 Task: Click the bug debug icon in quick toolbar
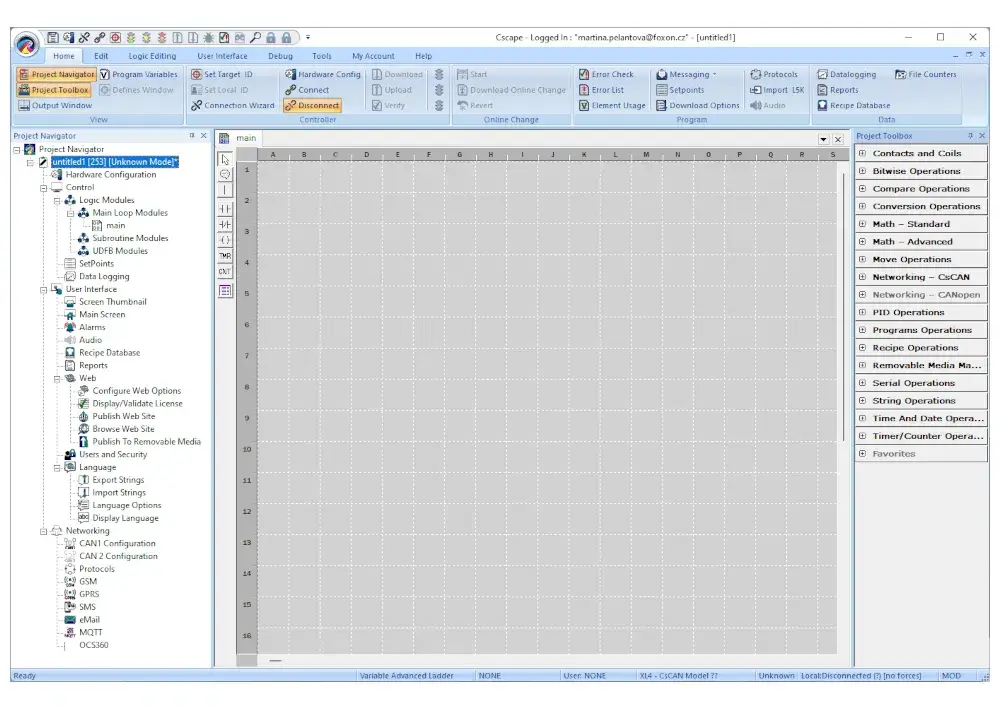[x=209, y=38]
